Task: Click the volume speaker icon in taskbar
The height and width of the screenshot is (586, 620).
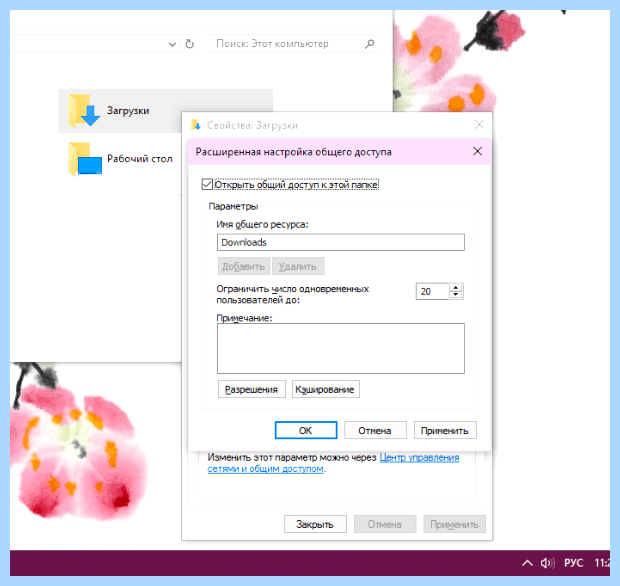Action: coord(548,563)
